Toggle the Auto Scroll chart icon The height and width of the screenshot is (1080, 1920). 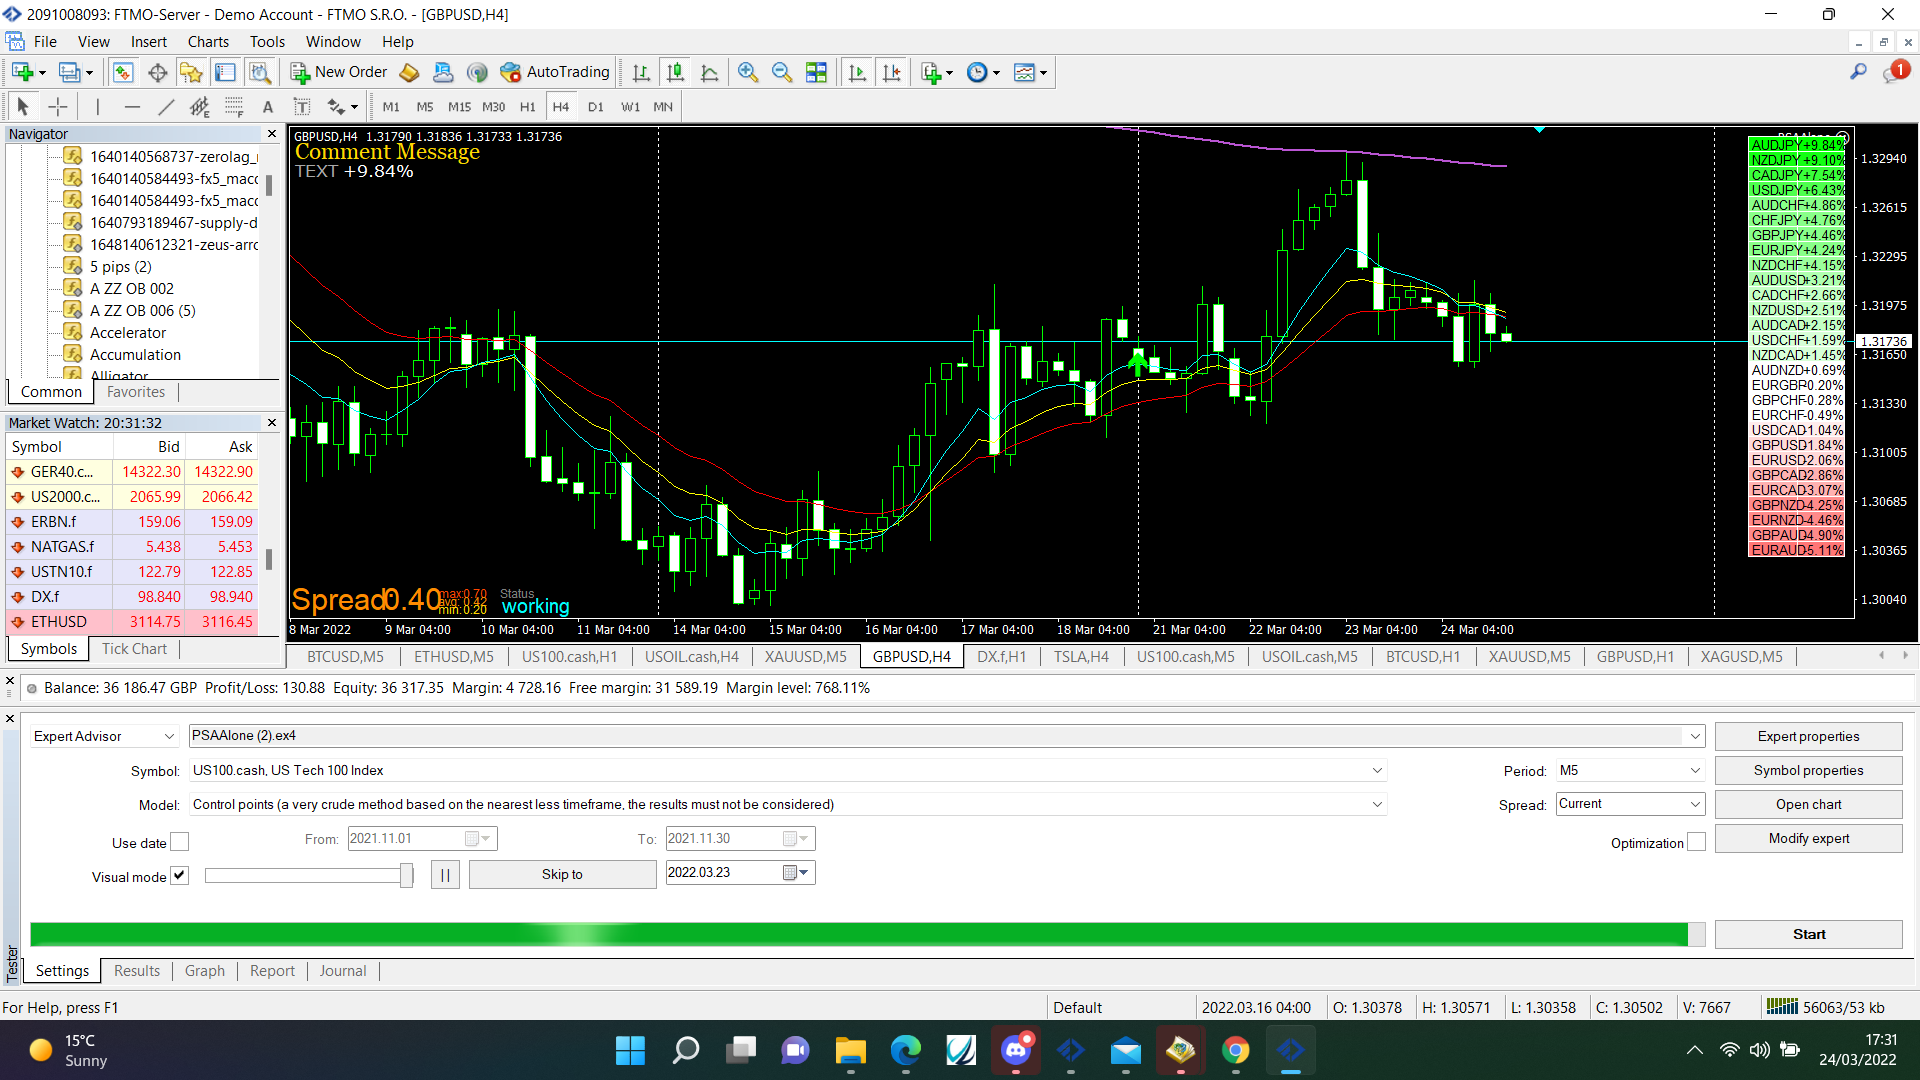click(x=857, y=72)
